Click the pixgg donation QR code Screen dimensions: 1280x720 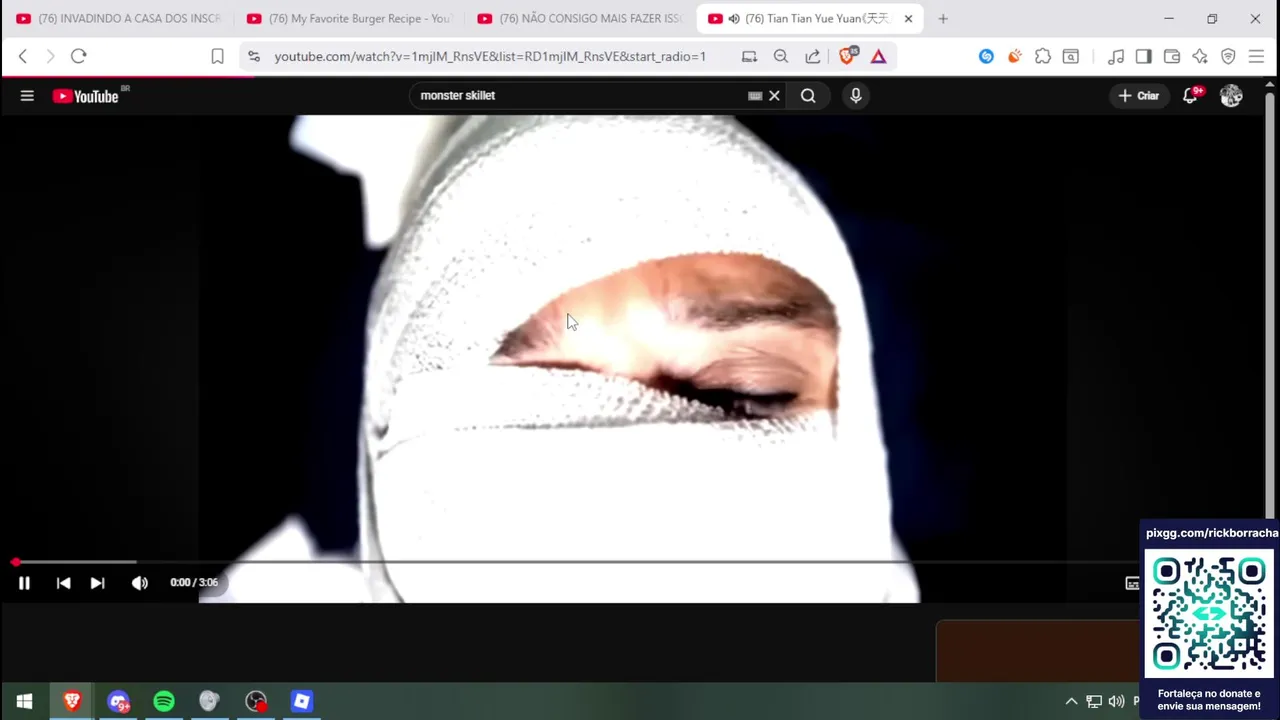click(1209, 614)
